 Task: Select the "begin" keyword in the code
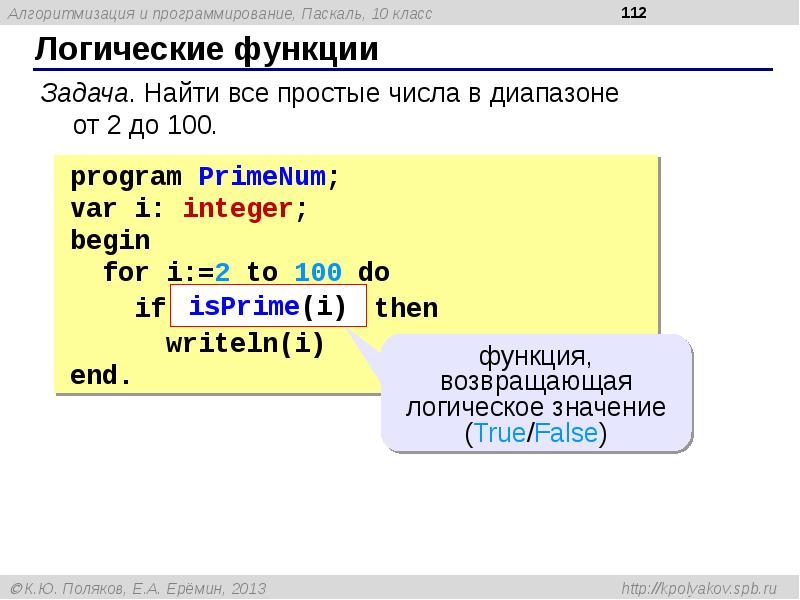[110, 241]
